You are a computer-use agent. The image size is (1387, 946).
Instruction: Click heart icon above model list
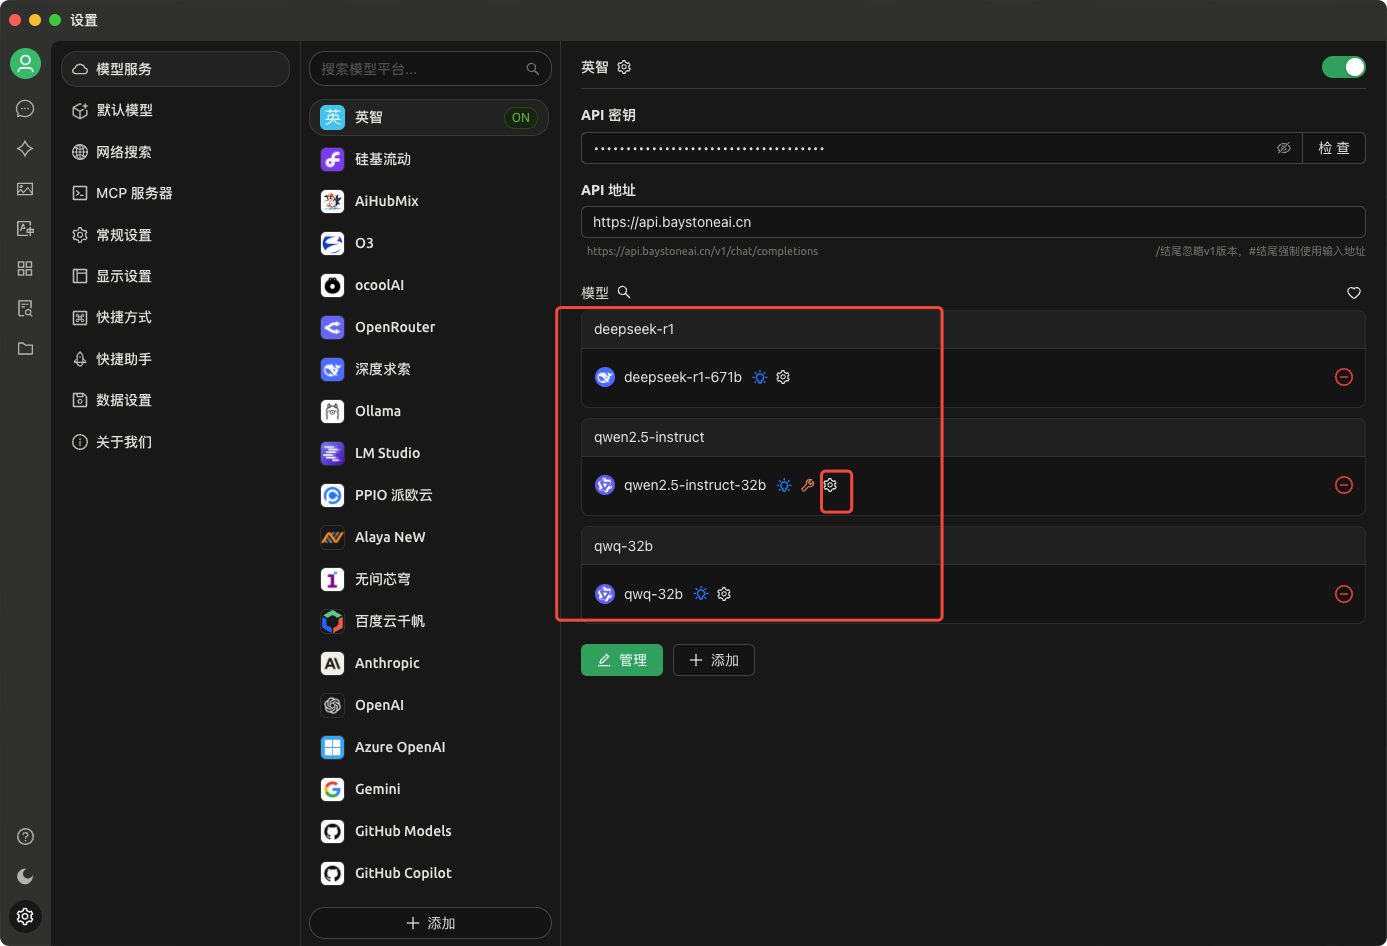click(1354, 293)
